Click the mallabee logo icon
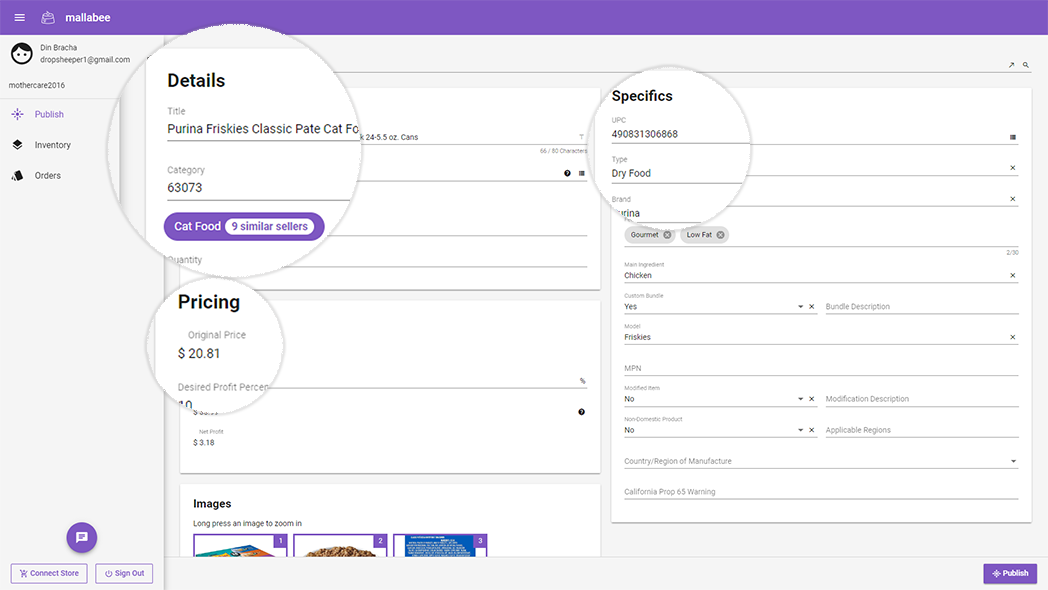 pos(48,17)
